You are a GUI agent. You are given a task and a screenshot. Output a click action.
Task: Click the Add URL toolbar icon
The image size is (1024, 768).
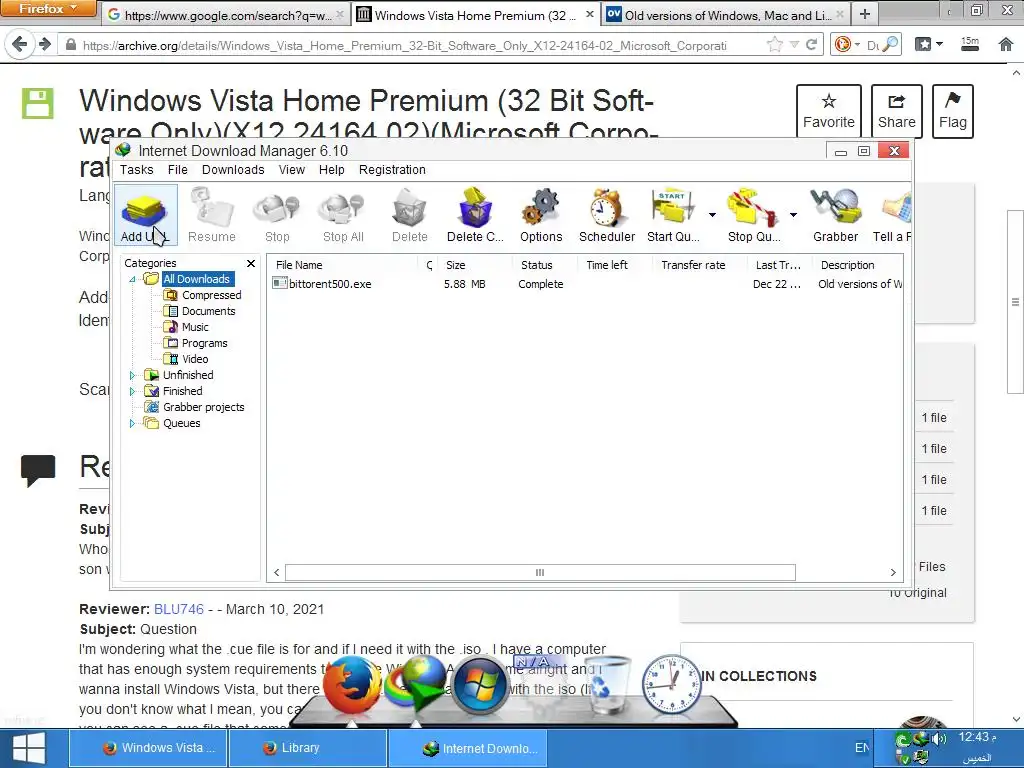[x=145, y=216]
